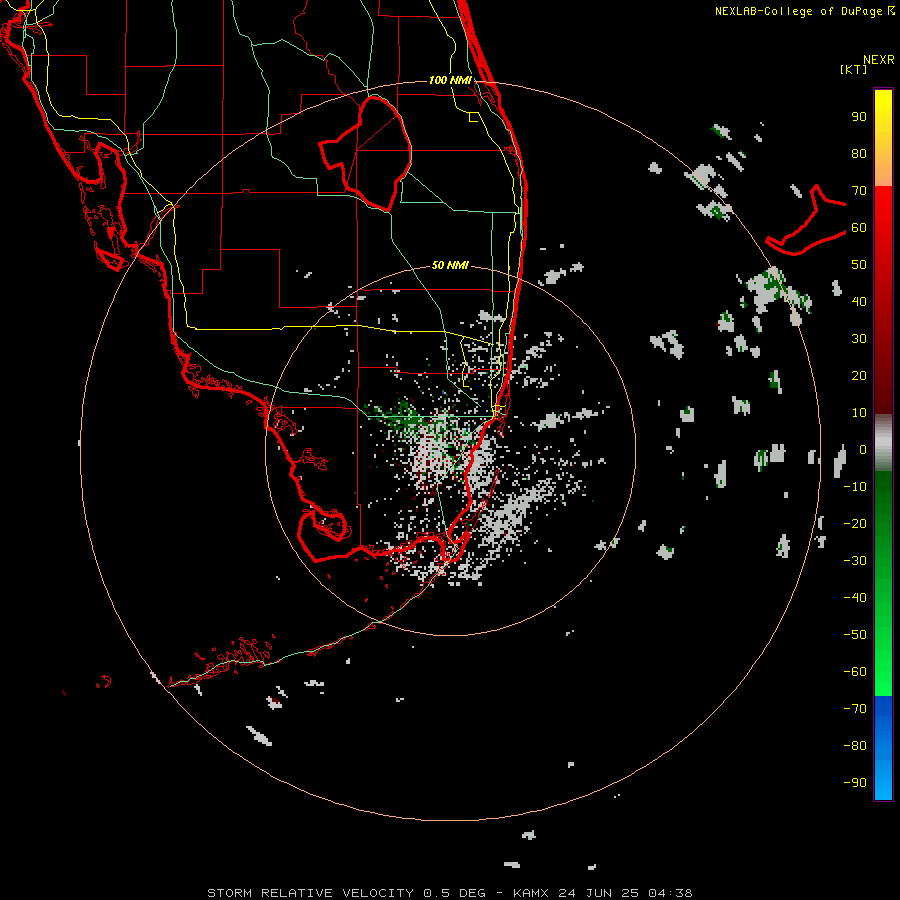Click the positive 60 knot scale label
The height and width of the screenshot is (900, 900).
coord(859,228)
